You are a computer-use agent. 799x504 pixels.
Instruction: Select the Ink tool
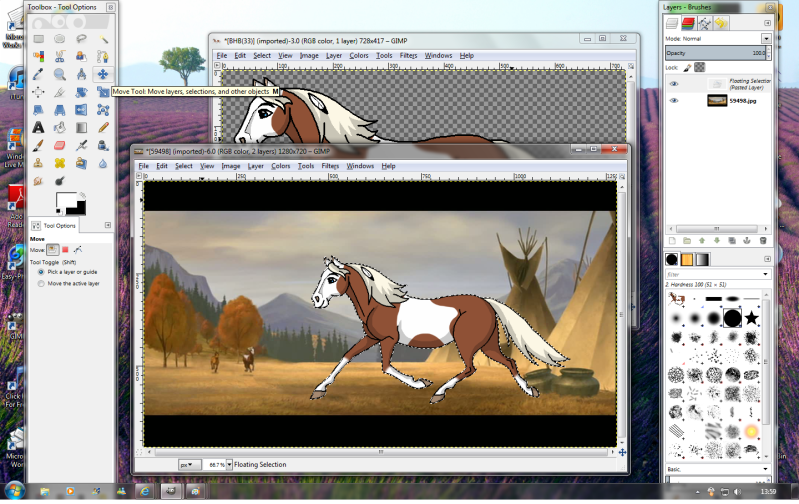click(103, 146)
